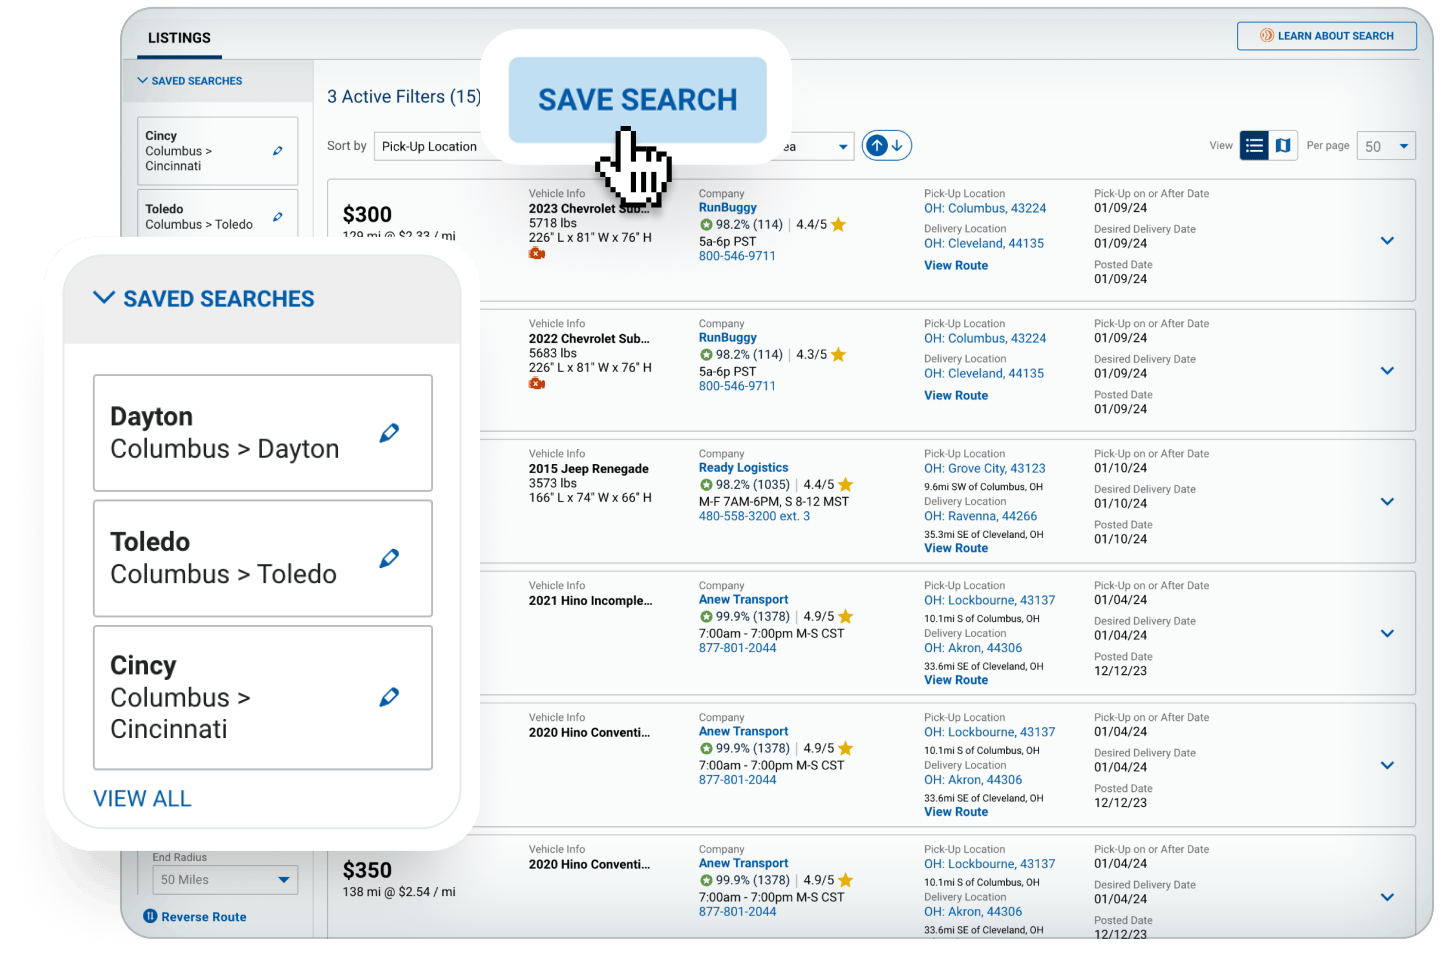Expand the first listing row chevron
Screen dimensions: 1452x967
click(1387, 241)
